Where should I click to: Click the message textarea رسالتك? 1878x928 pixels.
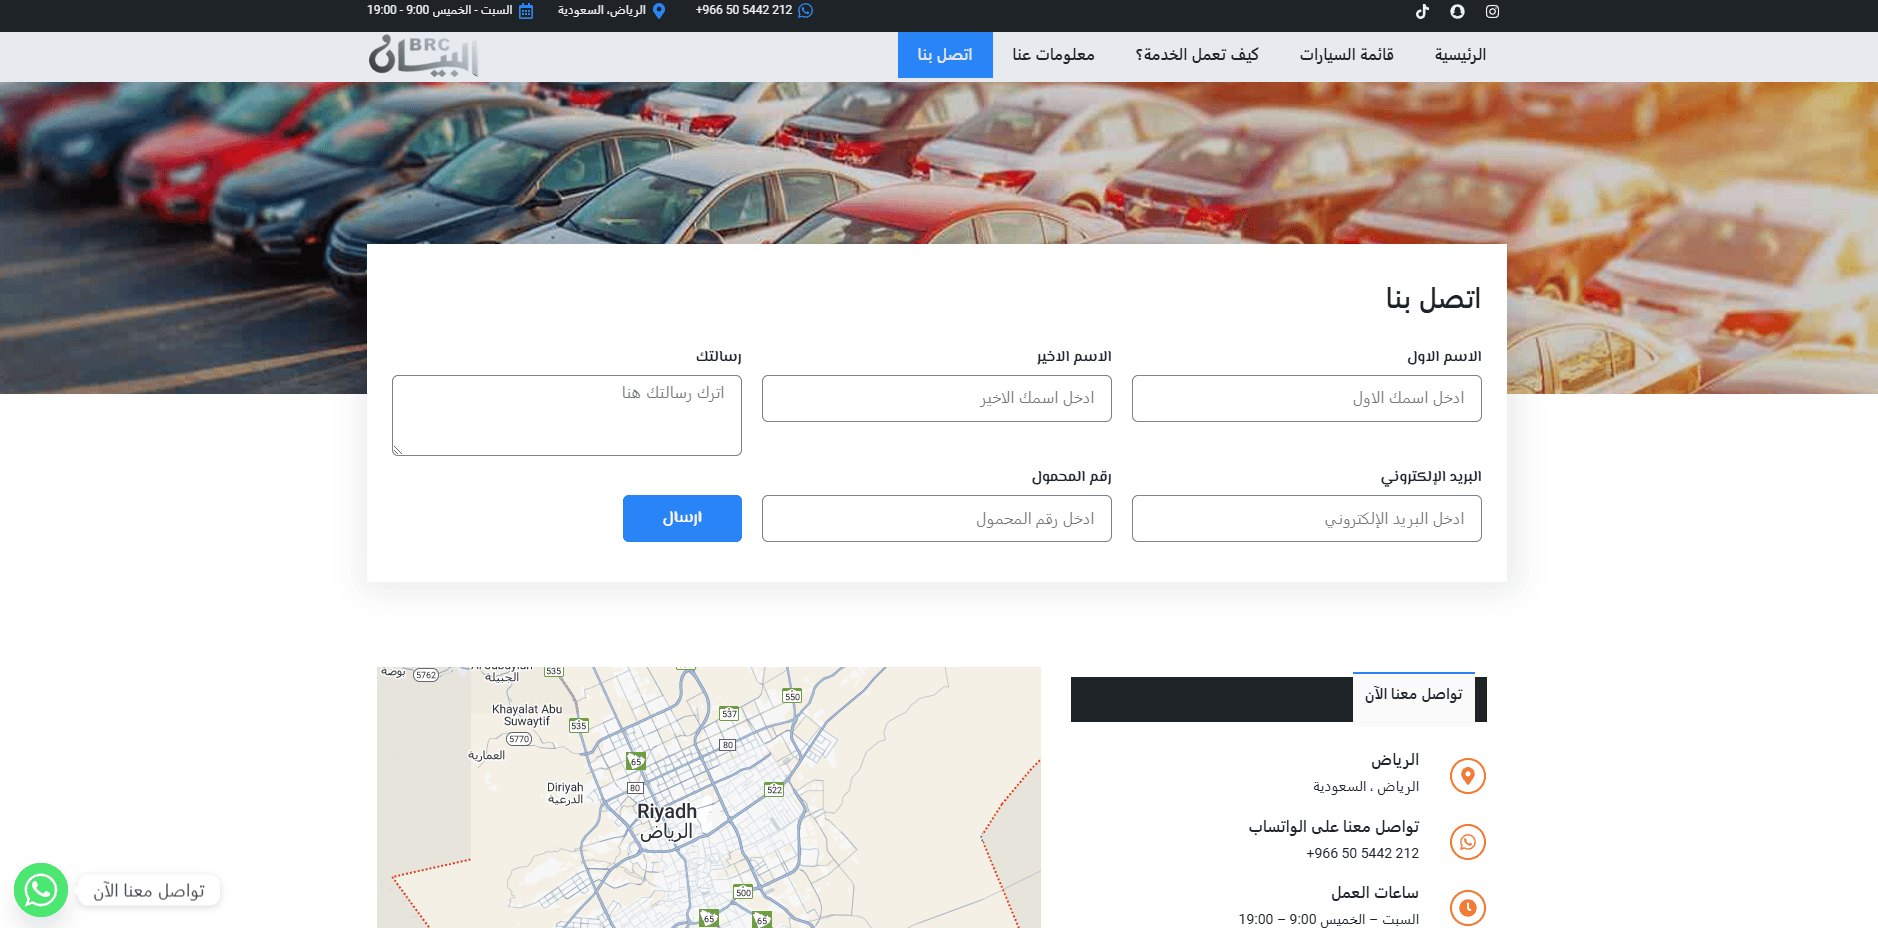tap(567, 415)
